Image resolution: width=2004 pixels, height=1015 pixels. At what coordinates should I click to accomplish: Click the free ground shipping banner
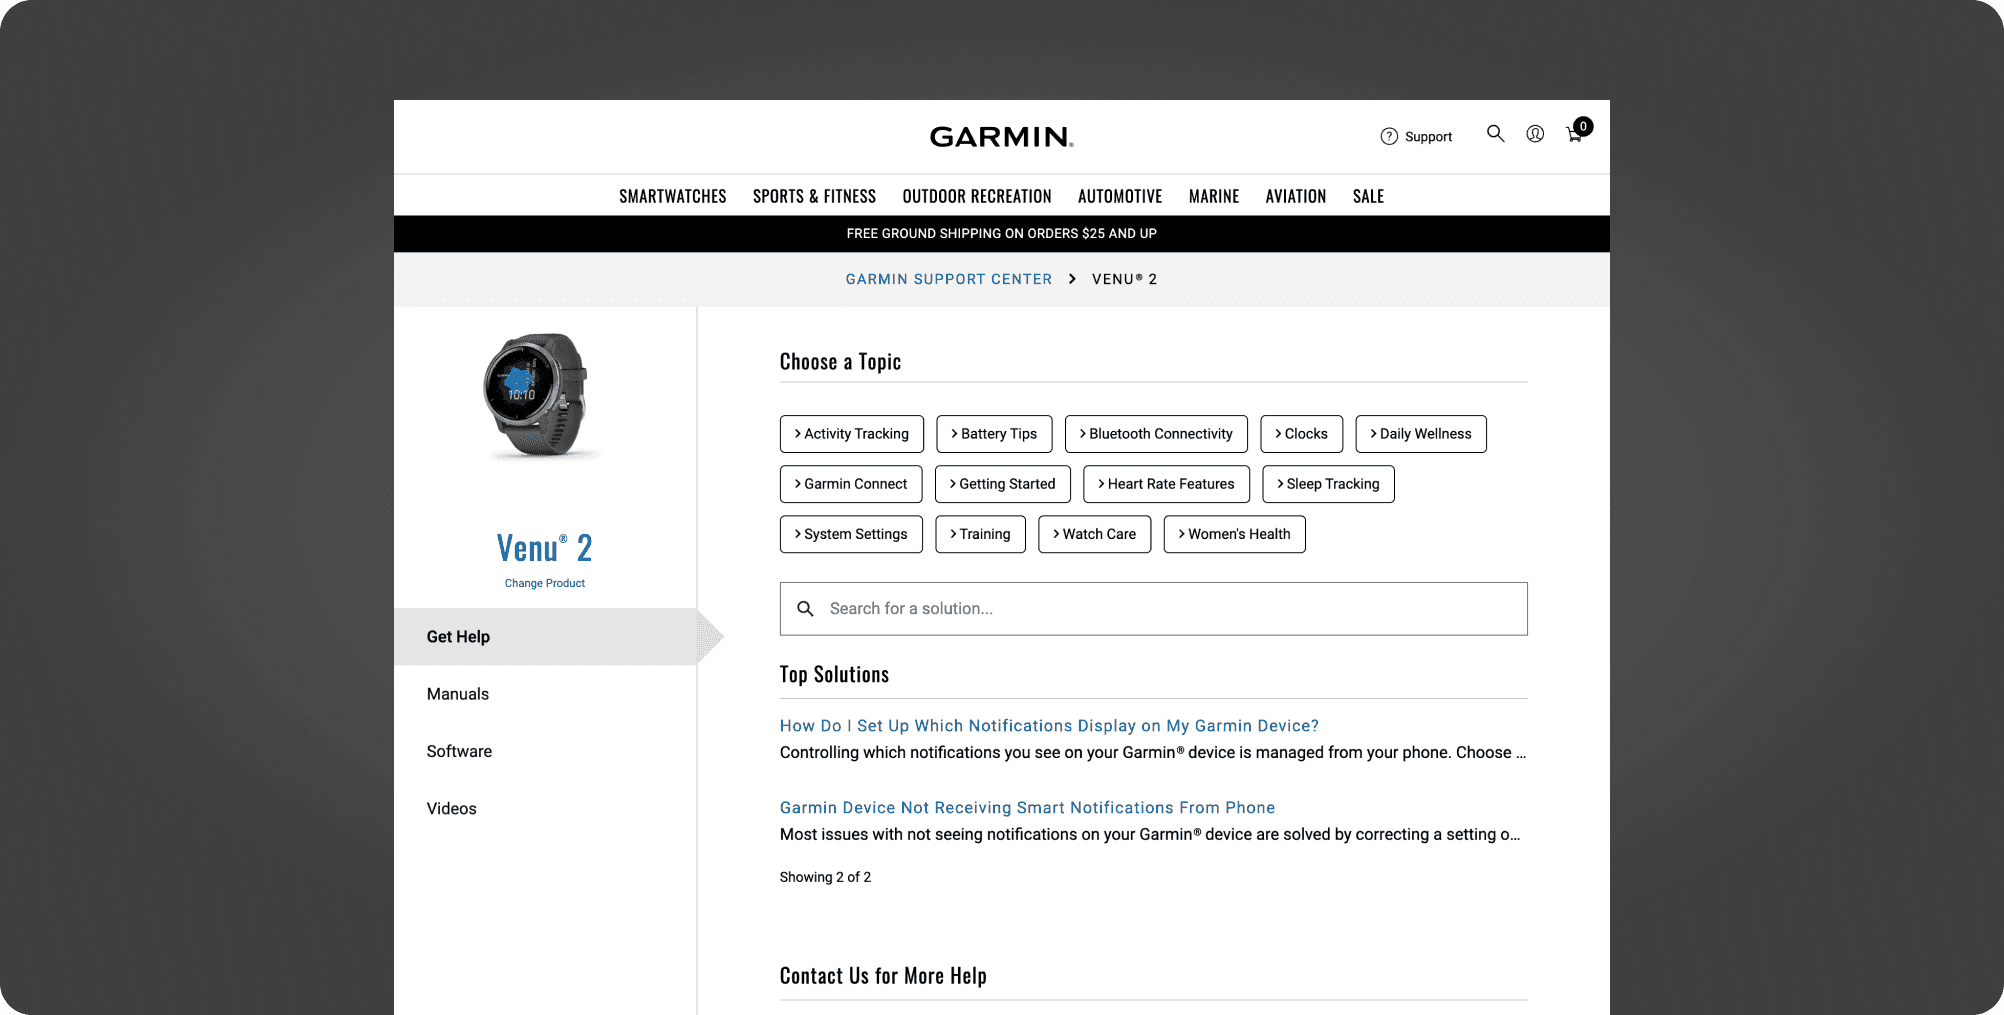point(1002,234)
